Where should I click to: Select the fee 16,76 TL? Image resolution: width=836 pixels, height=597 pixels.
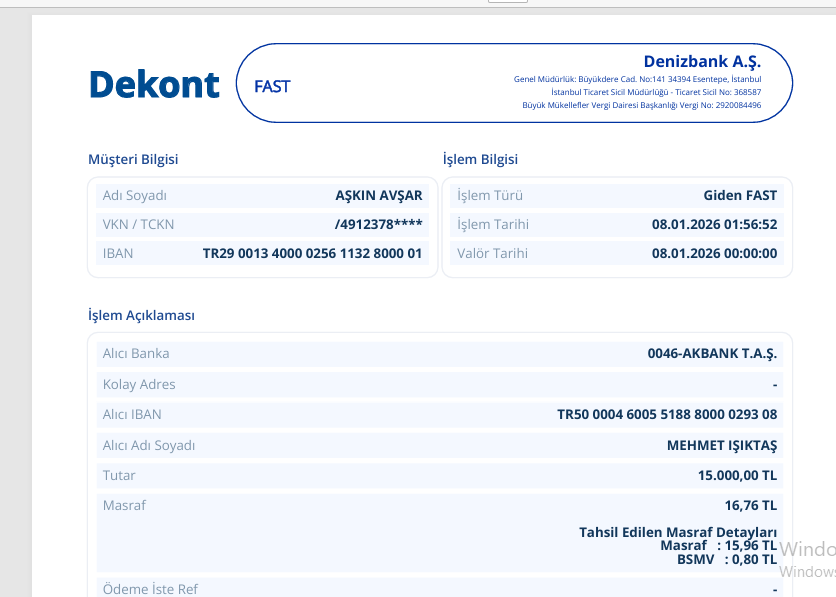pos(750,505)
